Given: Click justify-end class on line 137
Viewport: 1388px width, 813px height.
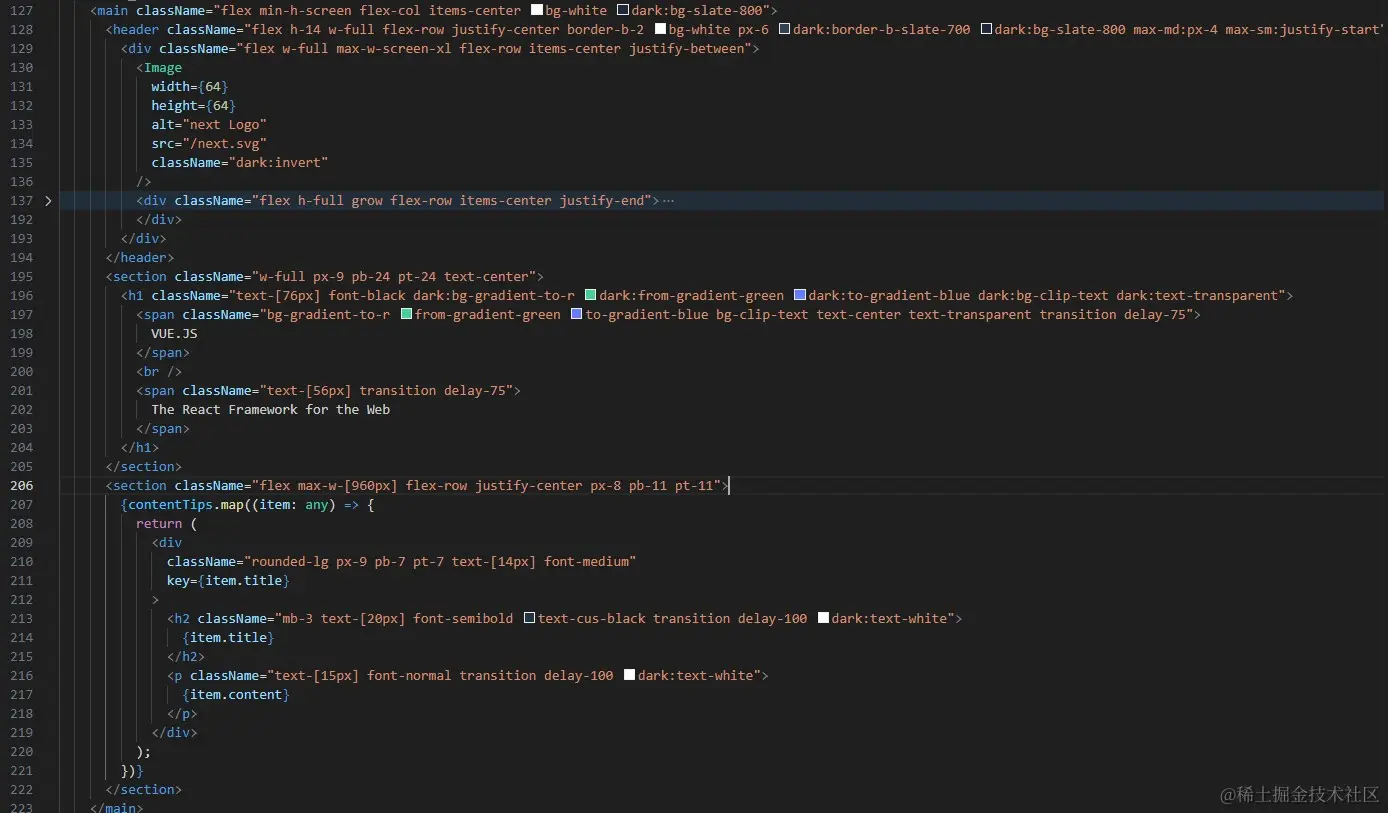Looking at the screenshot, I should pos(602,201).
